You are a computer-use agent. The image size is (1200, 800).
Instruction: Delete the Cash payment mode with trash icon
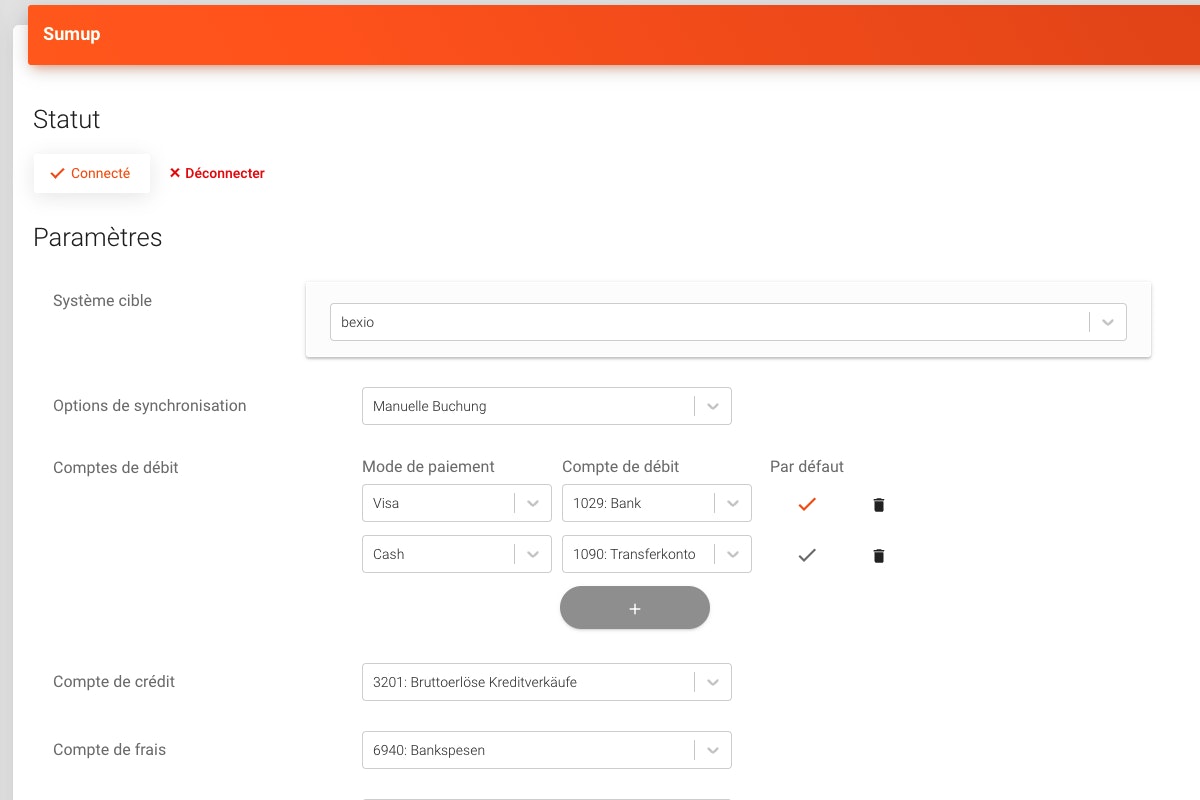[x=878, y=555]
